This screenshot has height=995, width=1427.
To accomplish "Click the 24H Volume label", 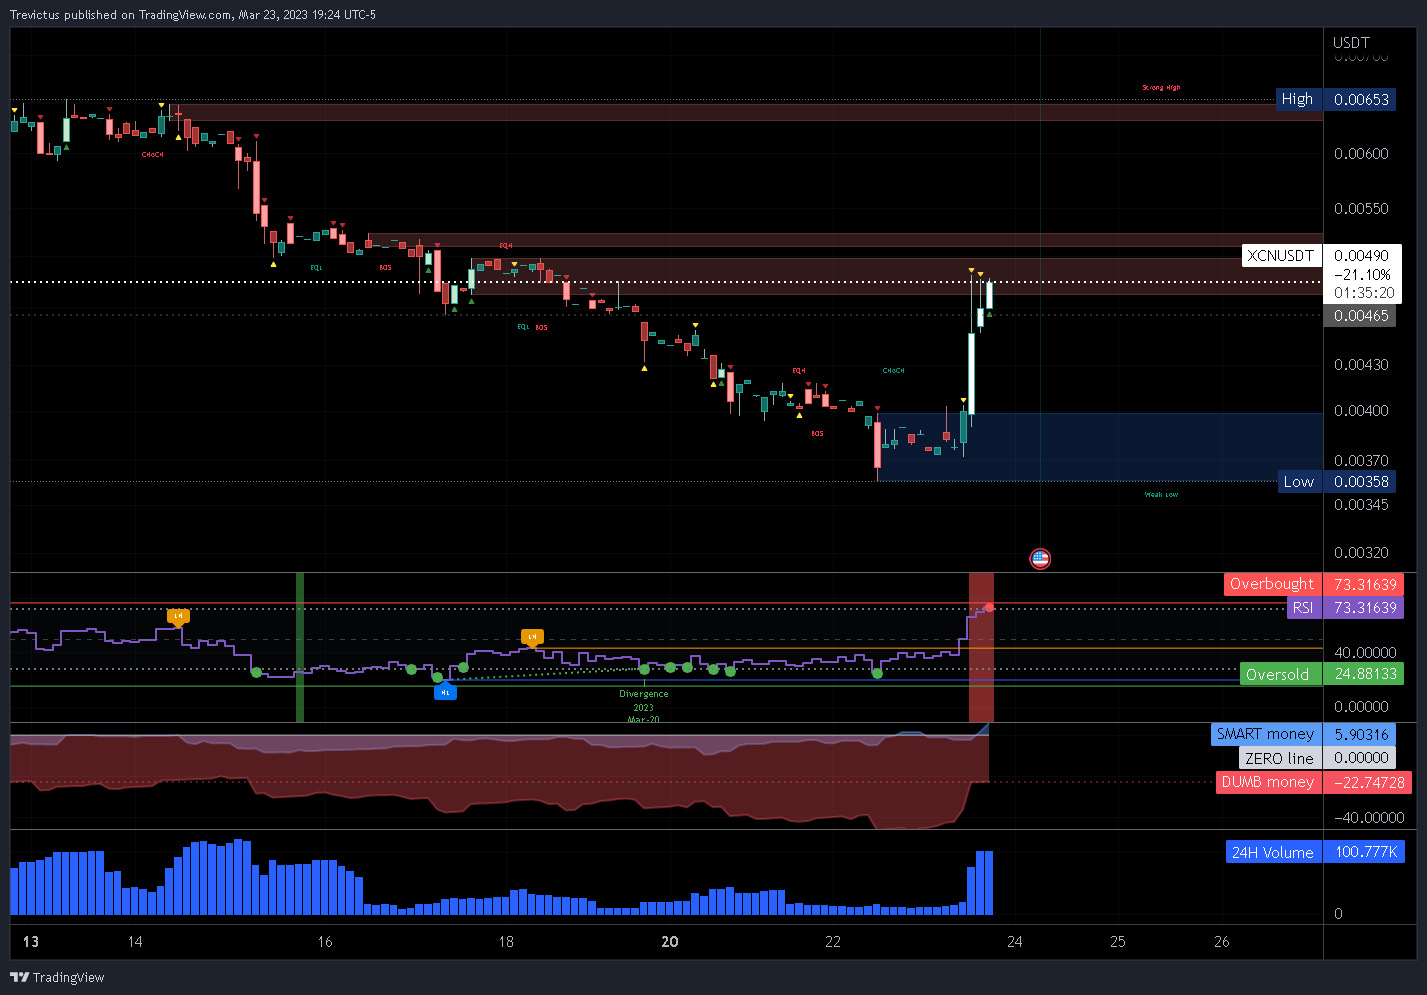I will 1273,852.
